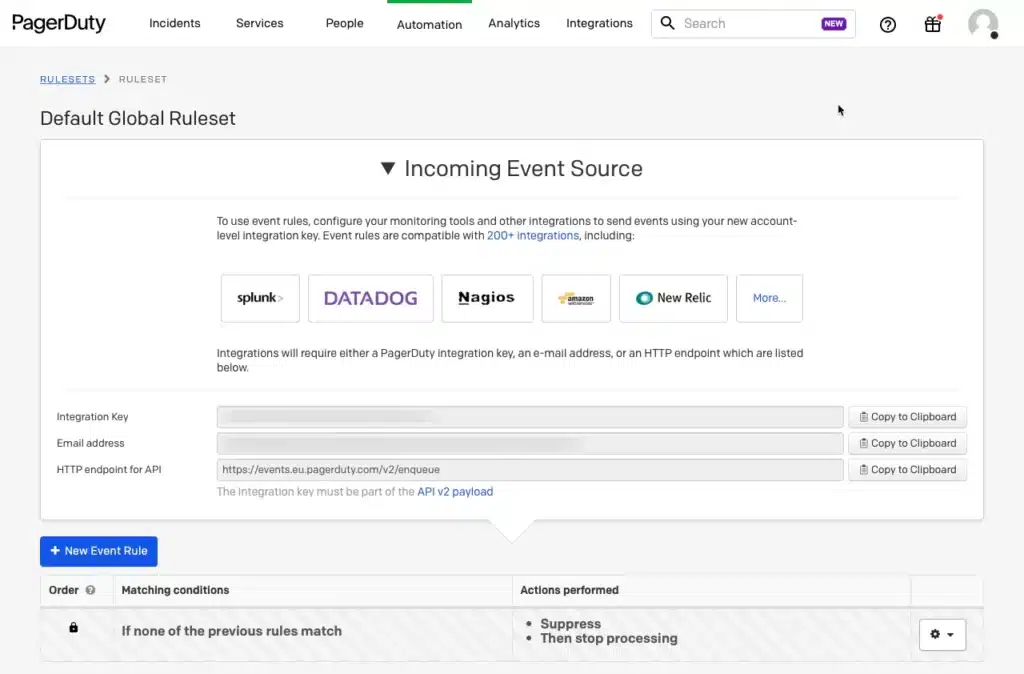Go to the RULESETS breadcrumb link
The image size is (1024, 674).
[67, 79]
